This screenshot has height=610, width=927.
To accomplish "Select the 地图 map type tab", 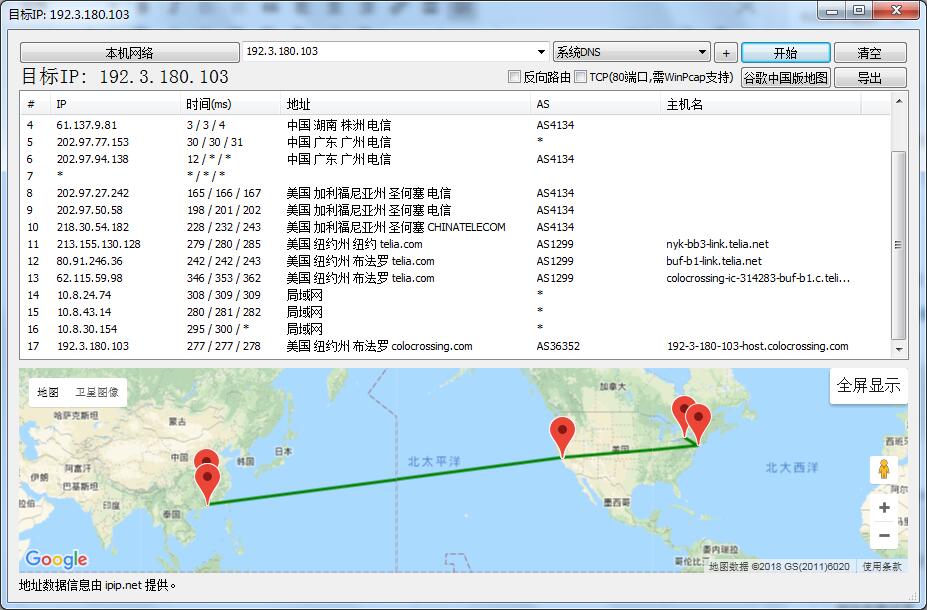I will [x=48, y=392].
